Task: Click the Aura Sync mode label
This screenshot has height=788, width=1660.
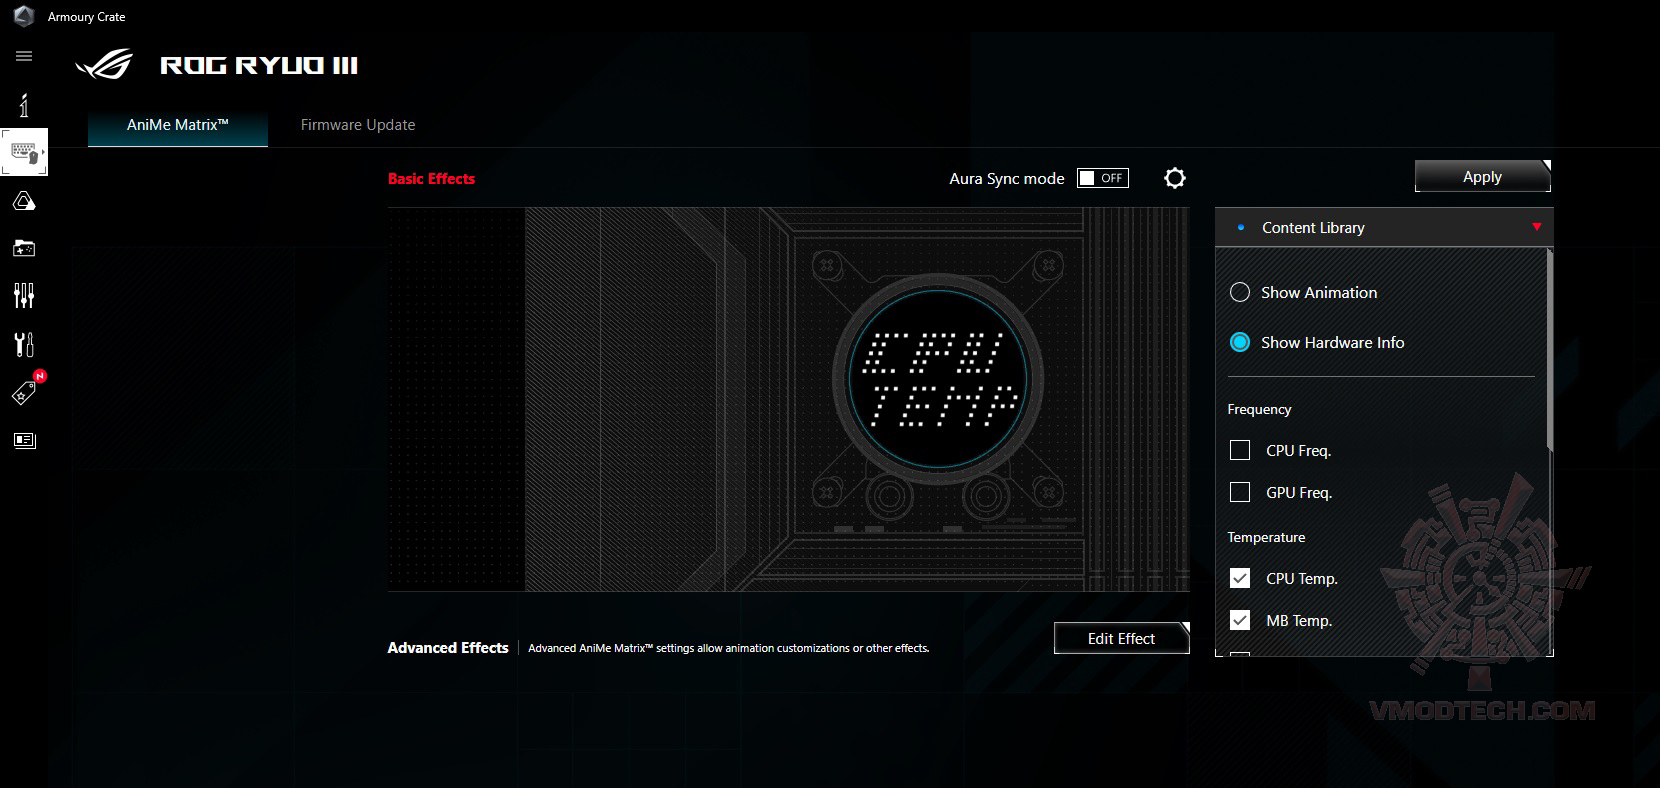Action: (1007, 178)
